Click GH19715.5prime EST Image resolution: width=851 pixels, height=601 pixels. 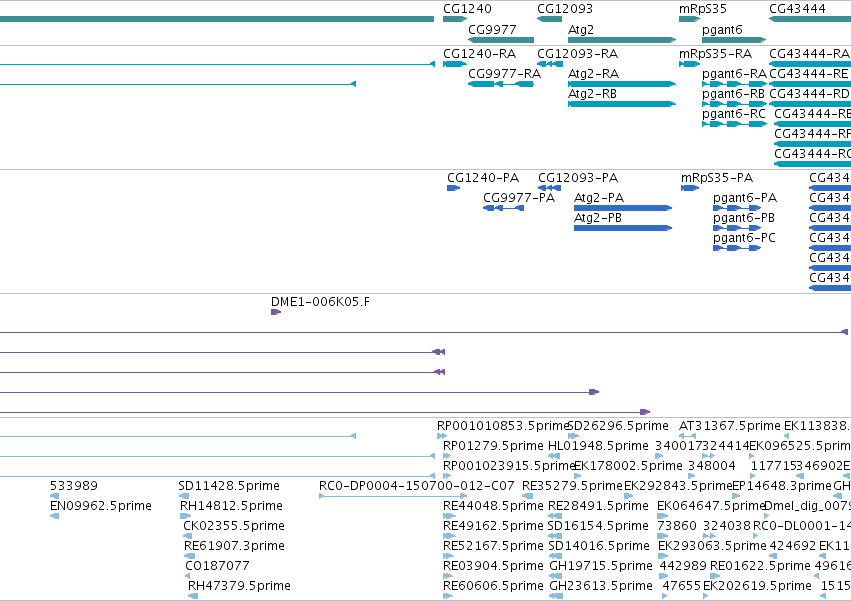556,576
